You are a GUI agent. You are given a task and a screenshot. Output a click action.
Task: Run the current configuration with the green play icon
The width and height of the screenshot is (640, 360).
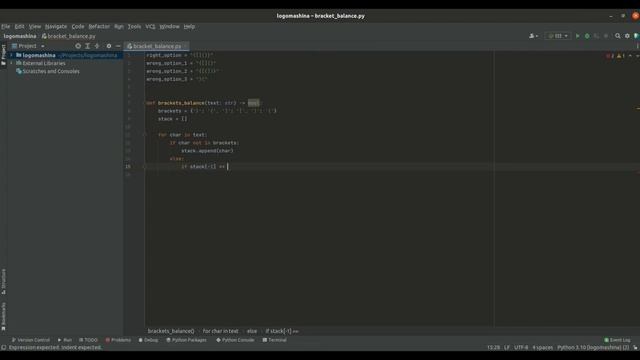(x=577, y=36)
